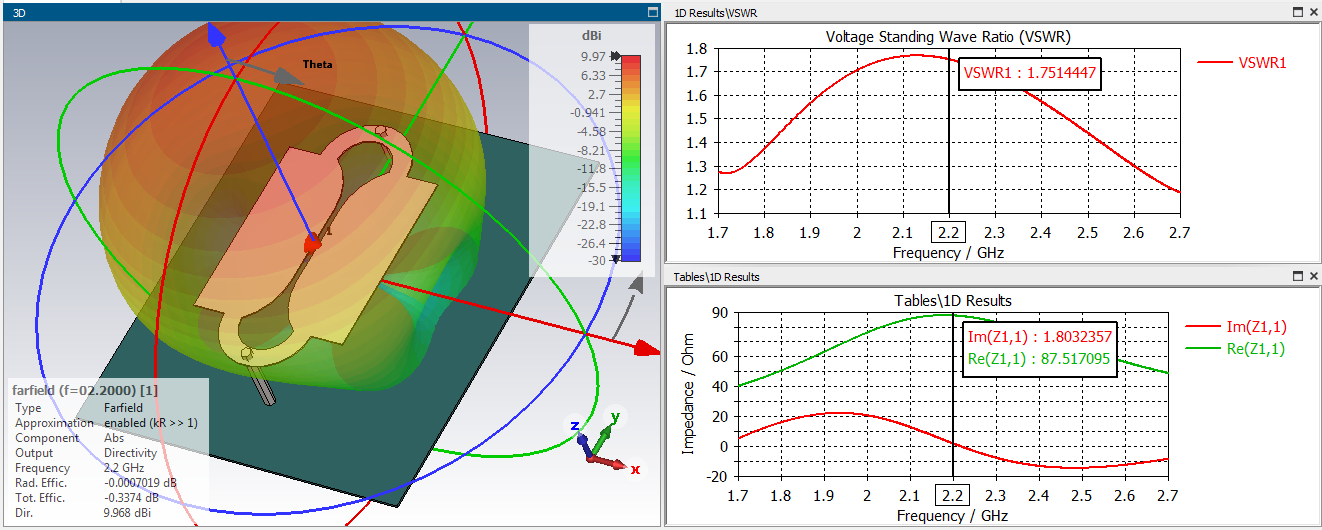
Task: Maximize the 1D Results\VSWR window
Action: [x=1298, y=12]
